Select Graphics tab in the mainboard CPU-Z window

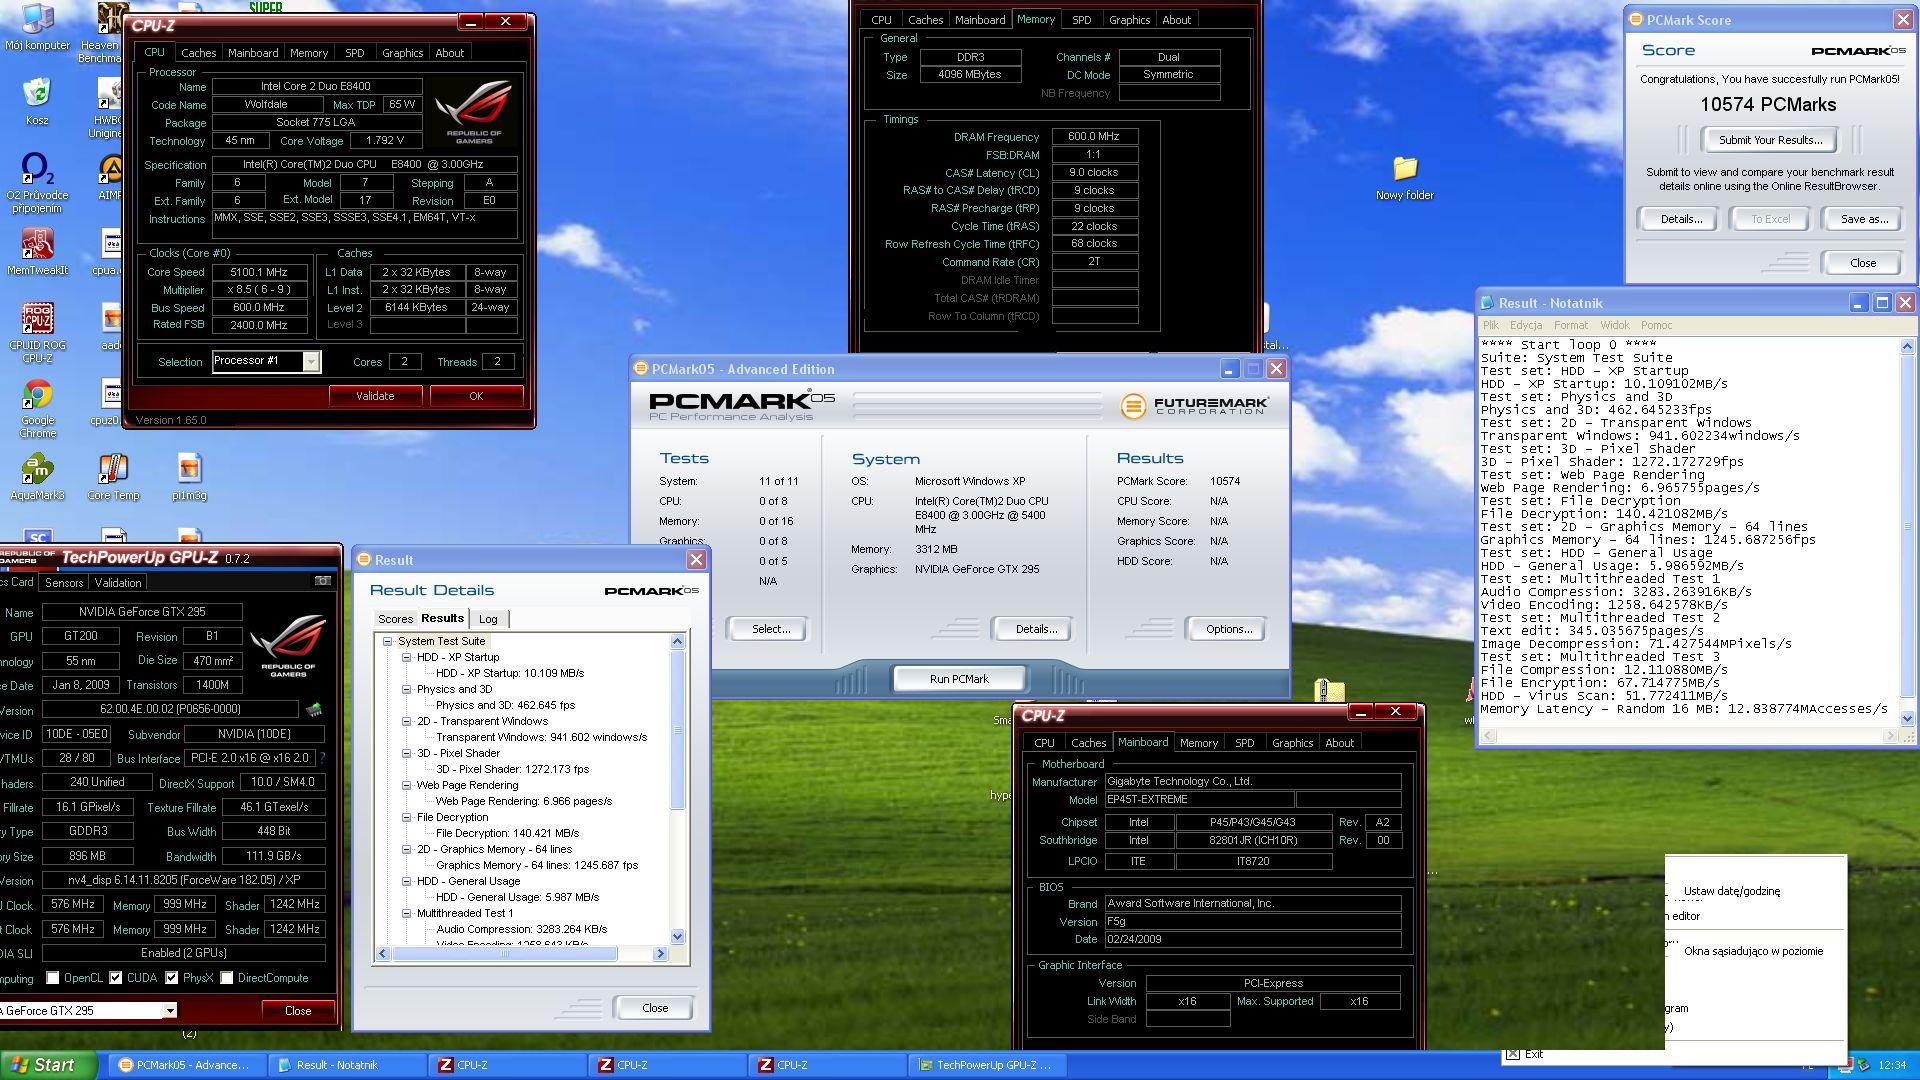click(1292, 743)
